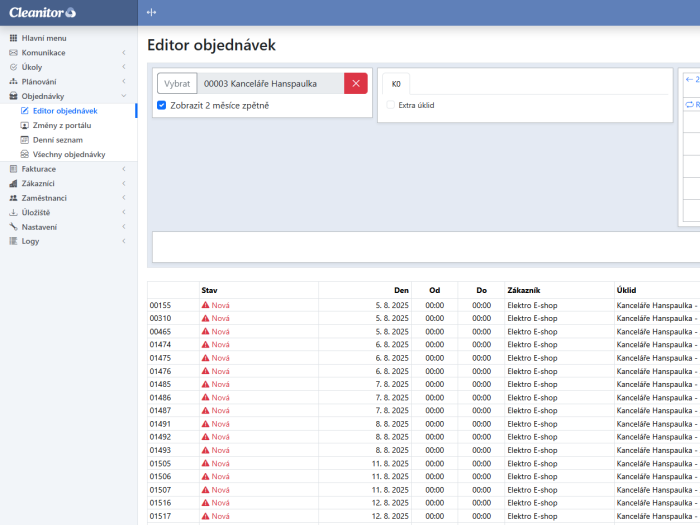This screenshot has height=525, width=700.
Task: Click the red X clear selection button
Action: (x=355, y=84)
